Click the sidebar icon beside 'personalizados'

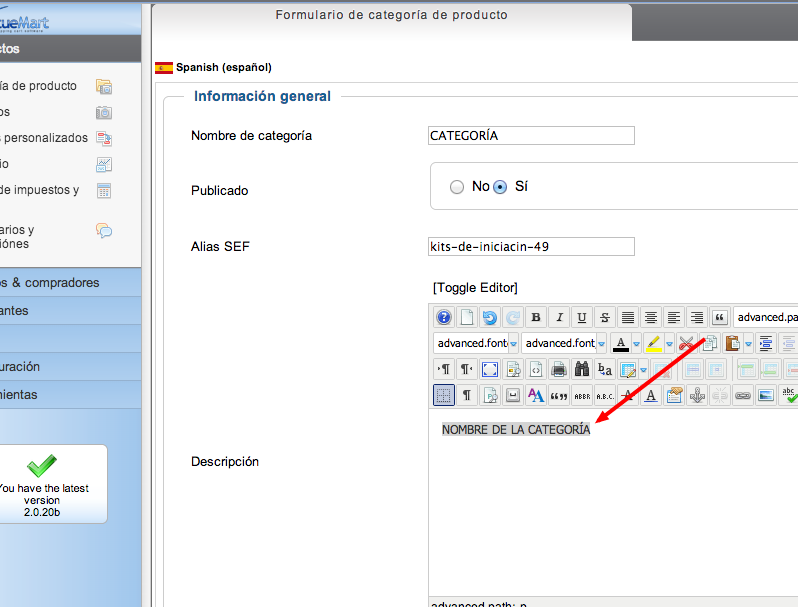click(104, 138)
